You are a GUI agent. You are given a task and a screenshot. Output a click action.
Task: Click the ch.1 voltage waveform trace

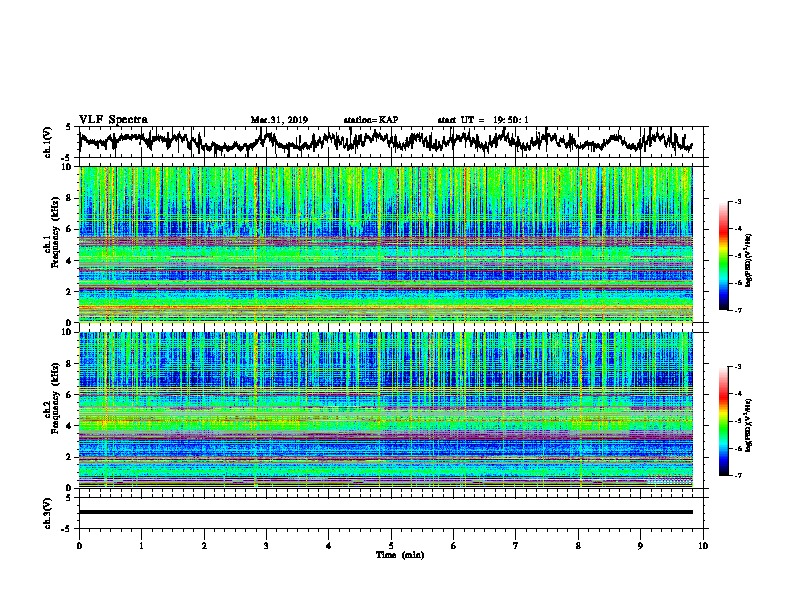coord(385,141)
